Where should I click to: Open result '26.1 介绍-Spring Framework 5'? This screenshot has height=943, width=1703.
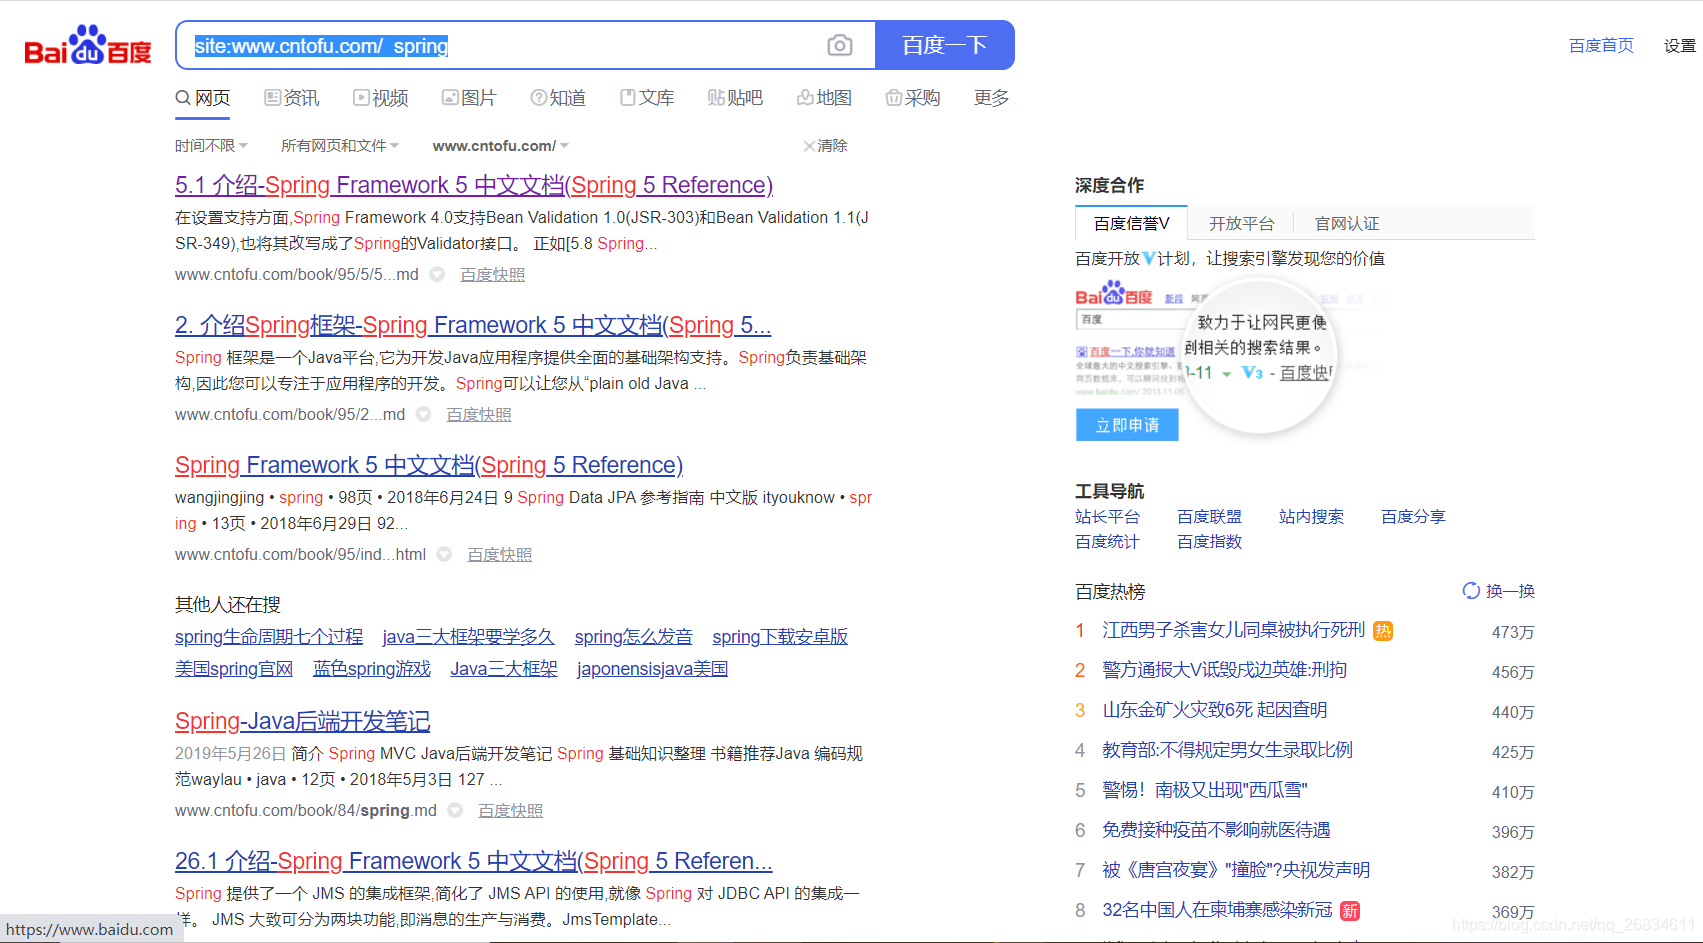point(474,861)
